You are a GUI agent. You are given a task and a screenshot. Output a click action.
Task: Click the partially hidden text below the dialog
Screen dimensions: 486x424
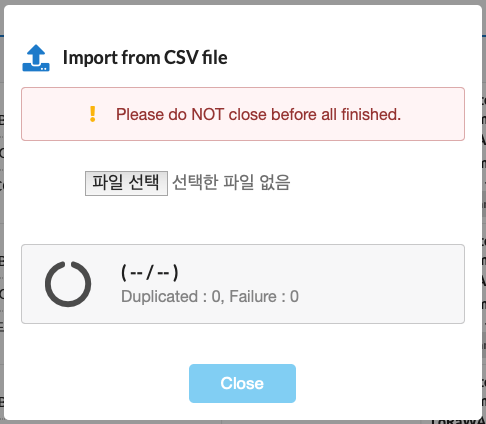(457, 422)
